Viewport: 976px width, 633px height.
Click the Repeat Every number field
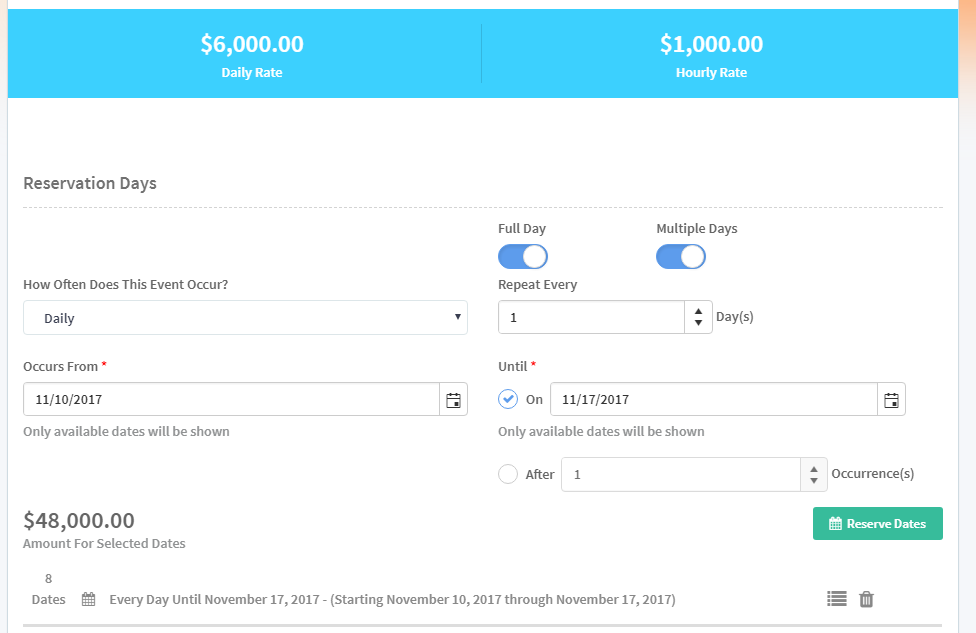(591, 318)
